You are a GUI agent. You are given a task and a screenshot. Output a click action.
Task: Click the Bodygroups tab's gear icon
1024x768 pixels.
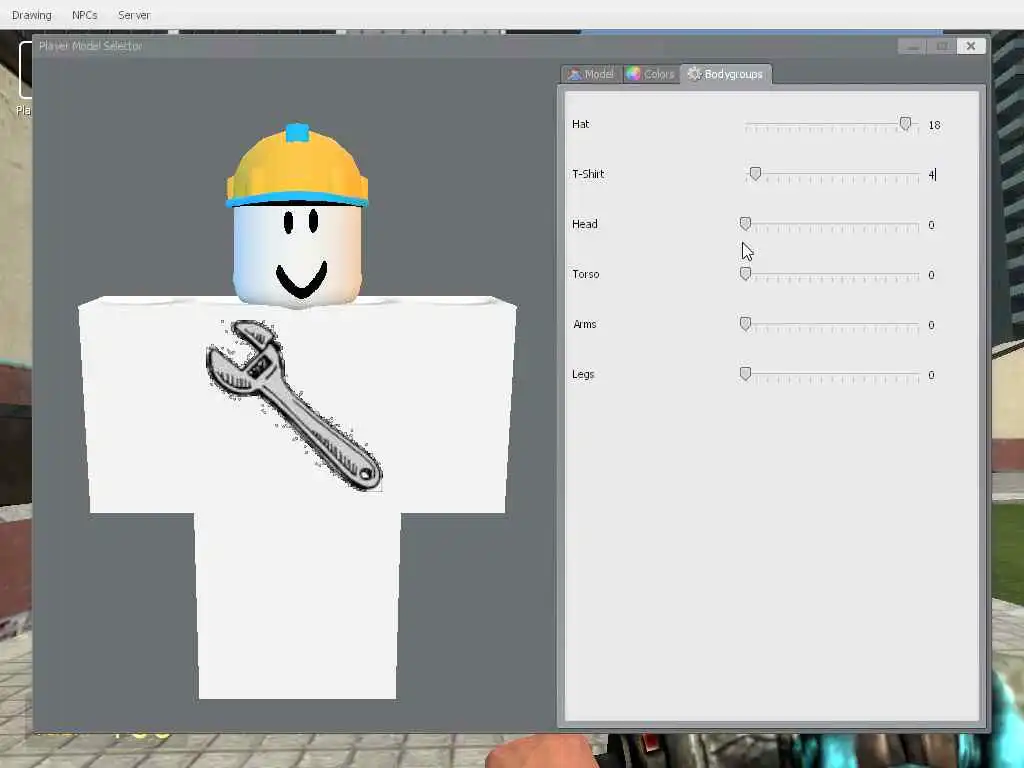tap(694, 73)
